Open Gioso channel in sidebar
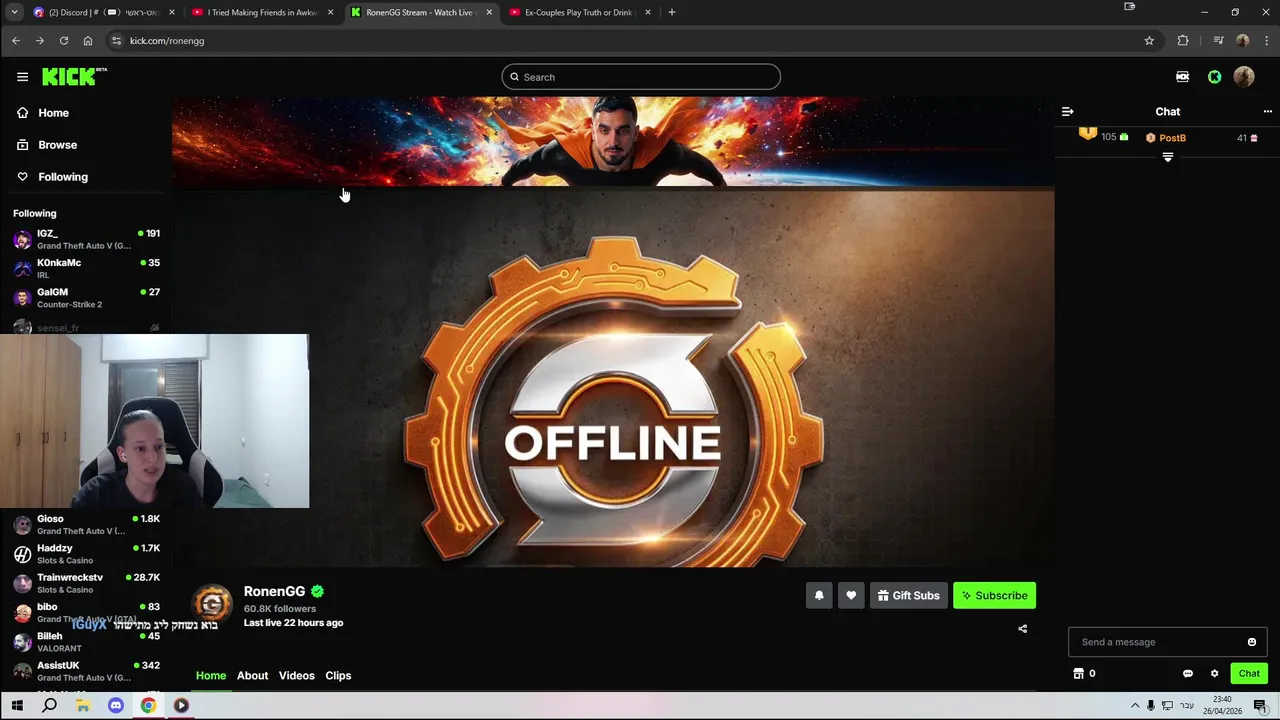 86,524
